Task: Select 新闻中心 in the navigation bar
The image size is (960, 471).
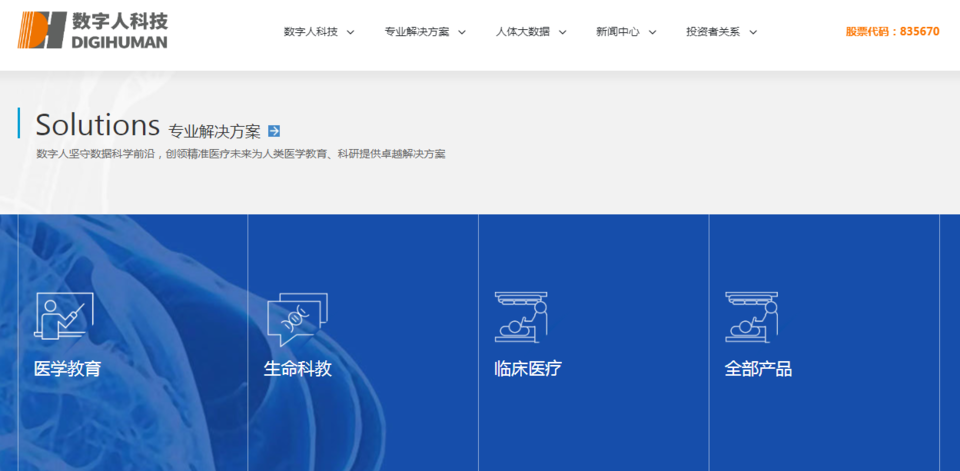Action: click(x=617, y=32)
